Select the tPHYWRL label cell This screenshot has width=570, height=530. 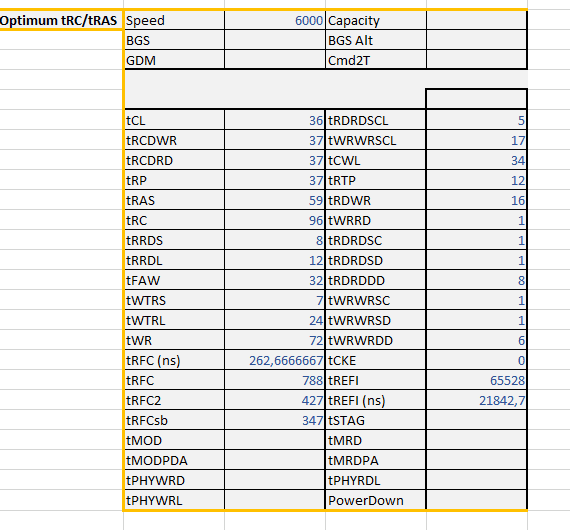[x=174, y=500]
